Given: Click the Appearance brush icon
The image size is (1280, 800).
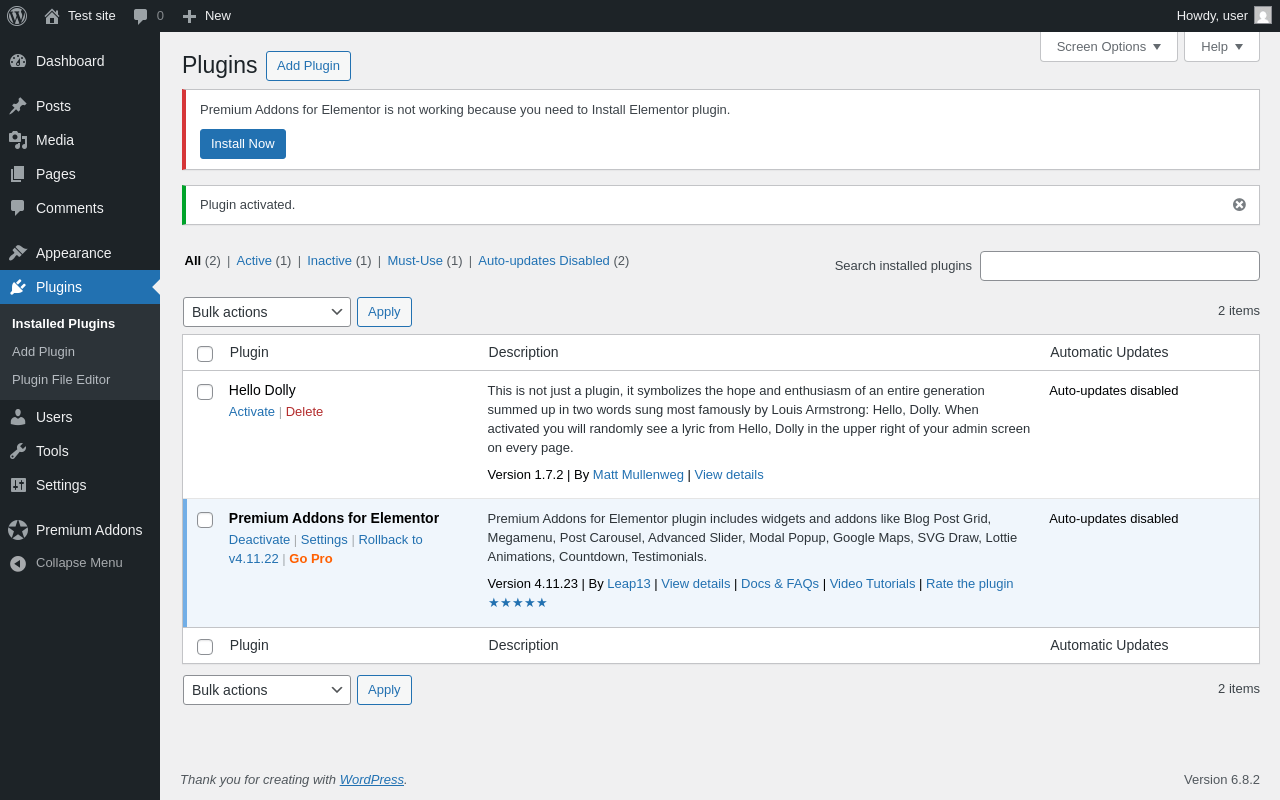Looking at the screenshot, I should coord(18,253).
